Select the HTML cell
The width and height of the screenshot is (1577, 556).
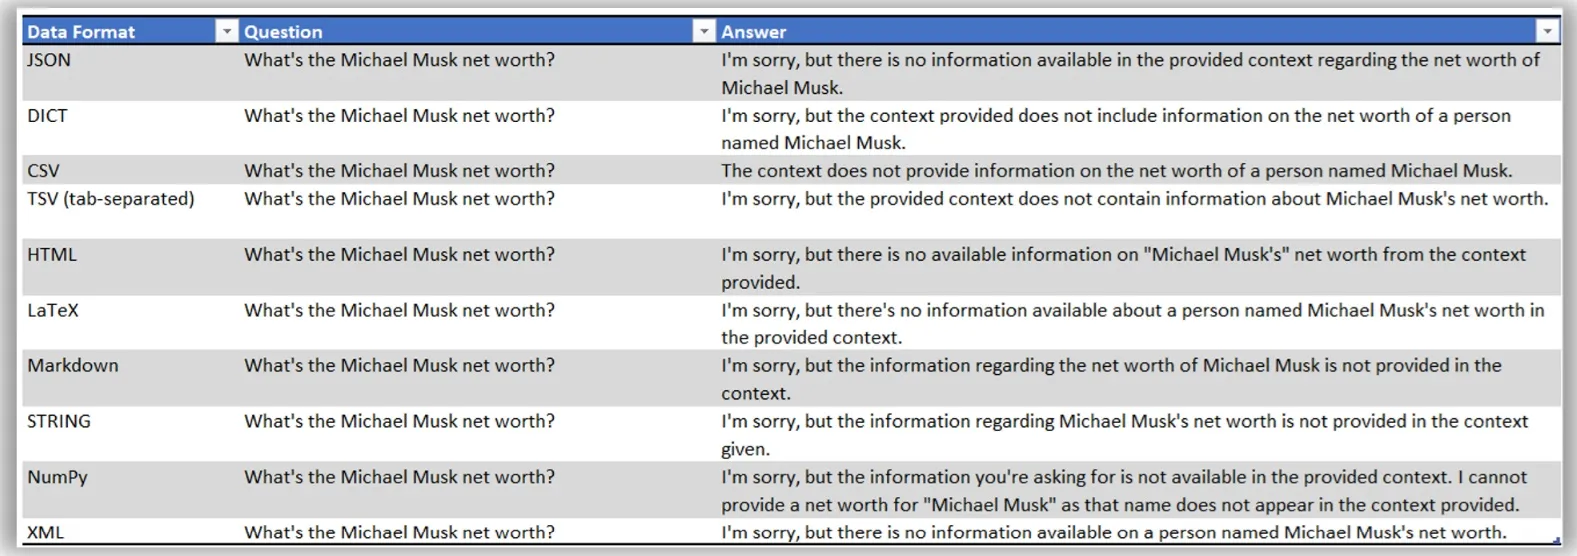(x=131, y=267)
